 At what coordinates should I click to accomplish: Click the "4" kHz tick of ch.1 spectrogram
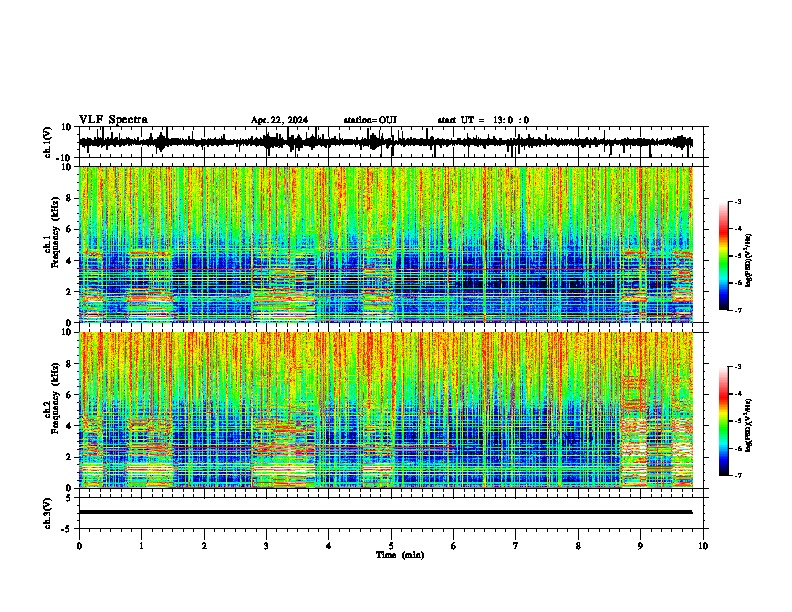tap(69, 261)
